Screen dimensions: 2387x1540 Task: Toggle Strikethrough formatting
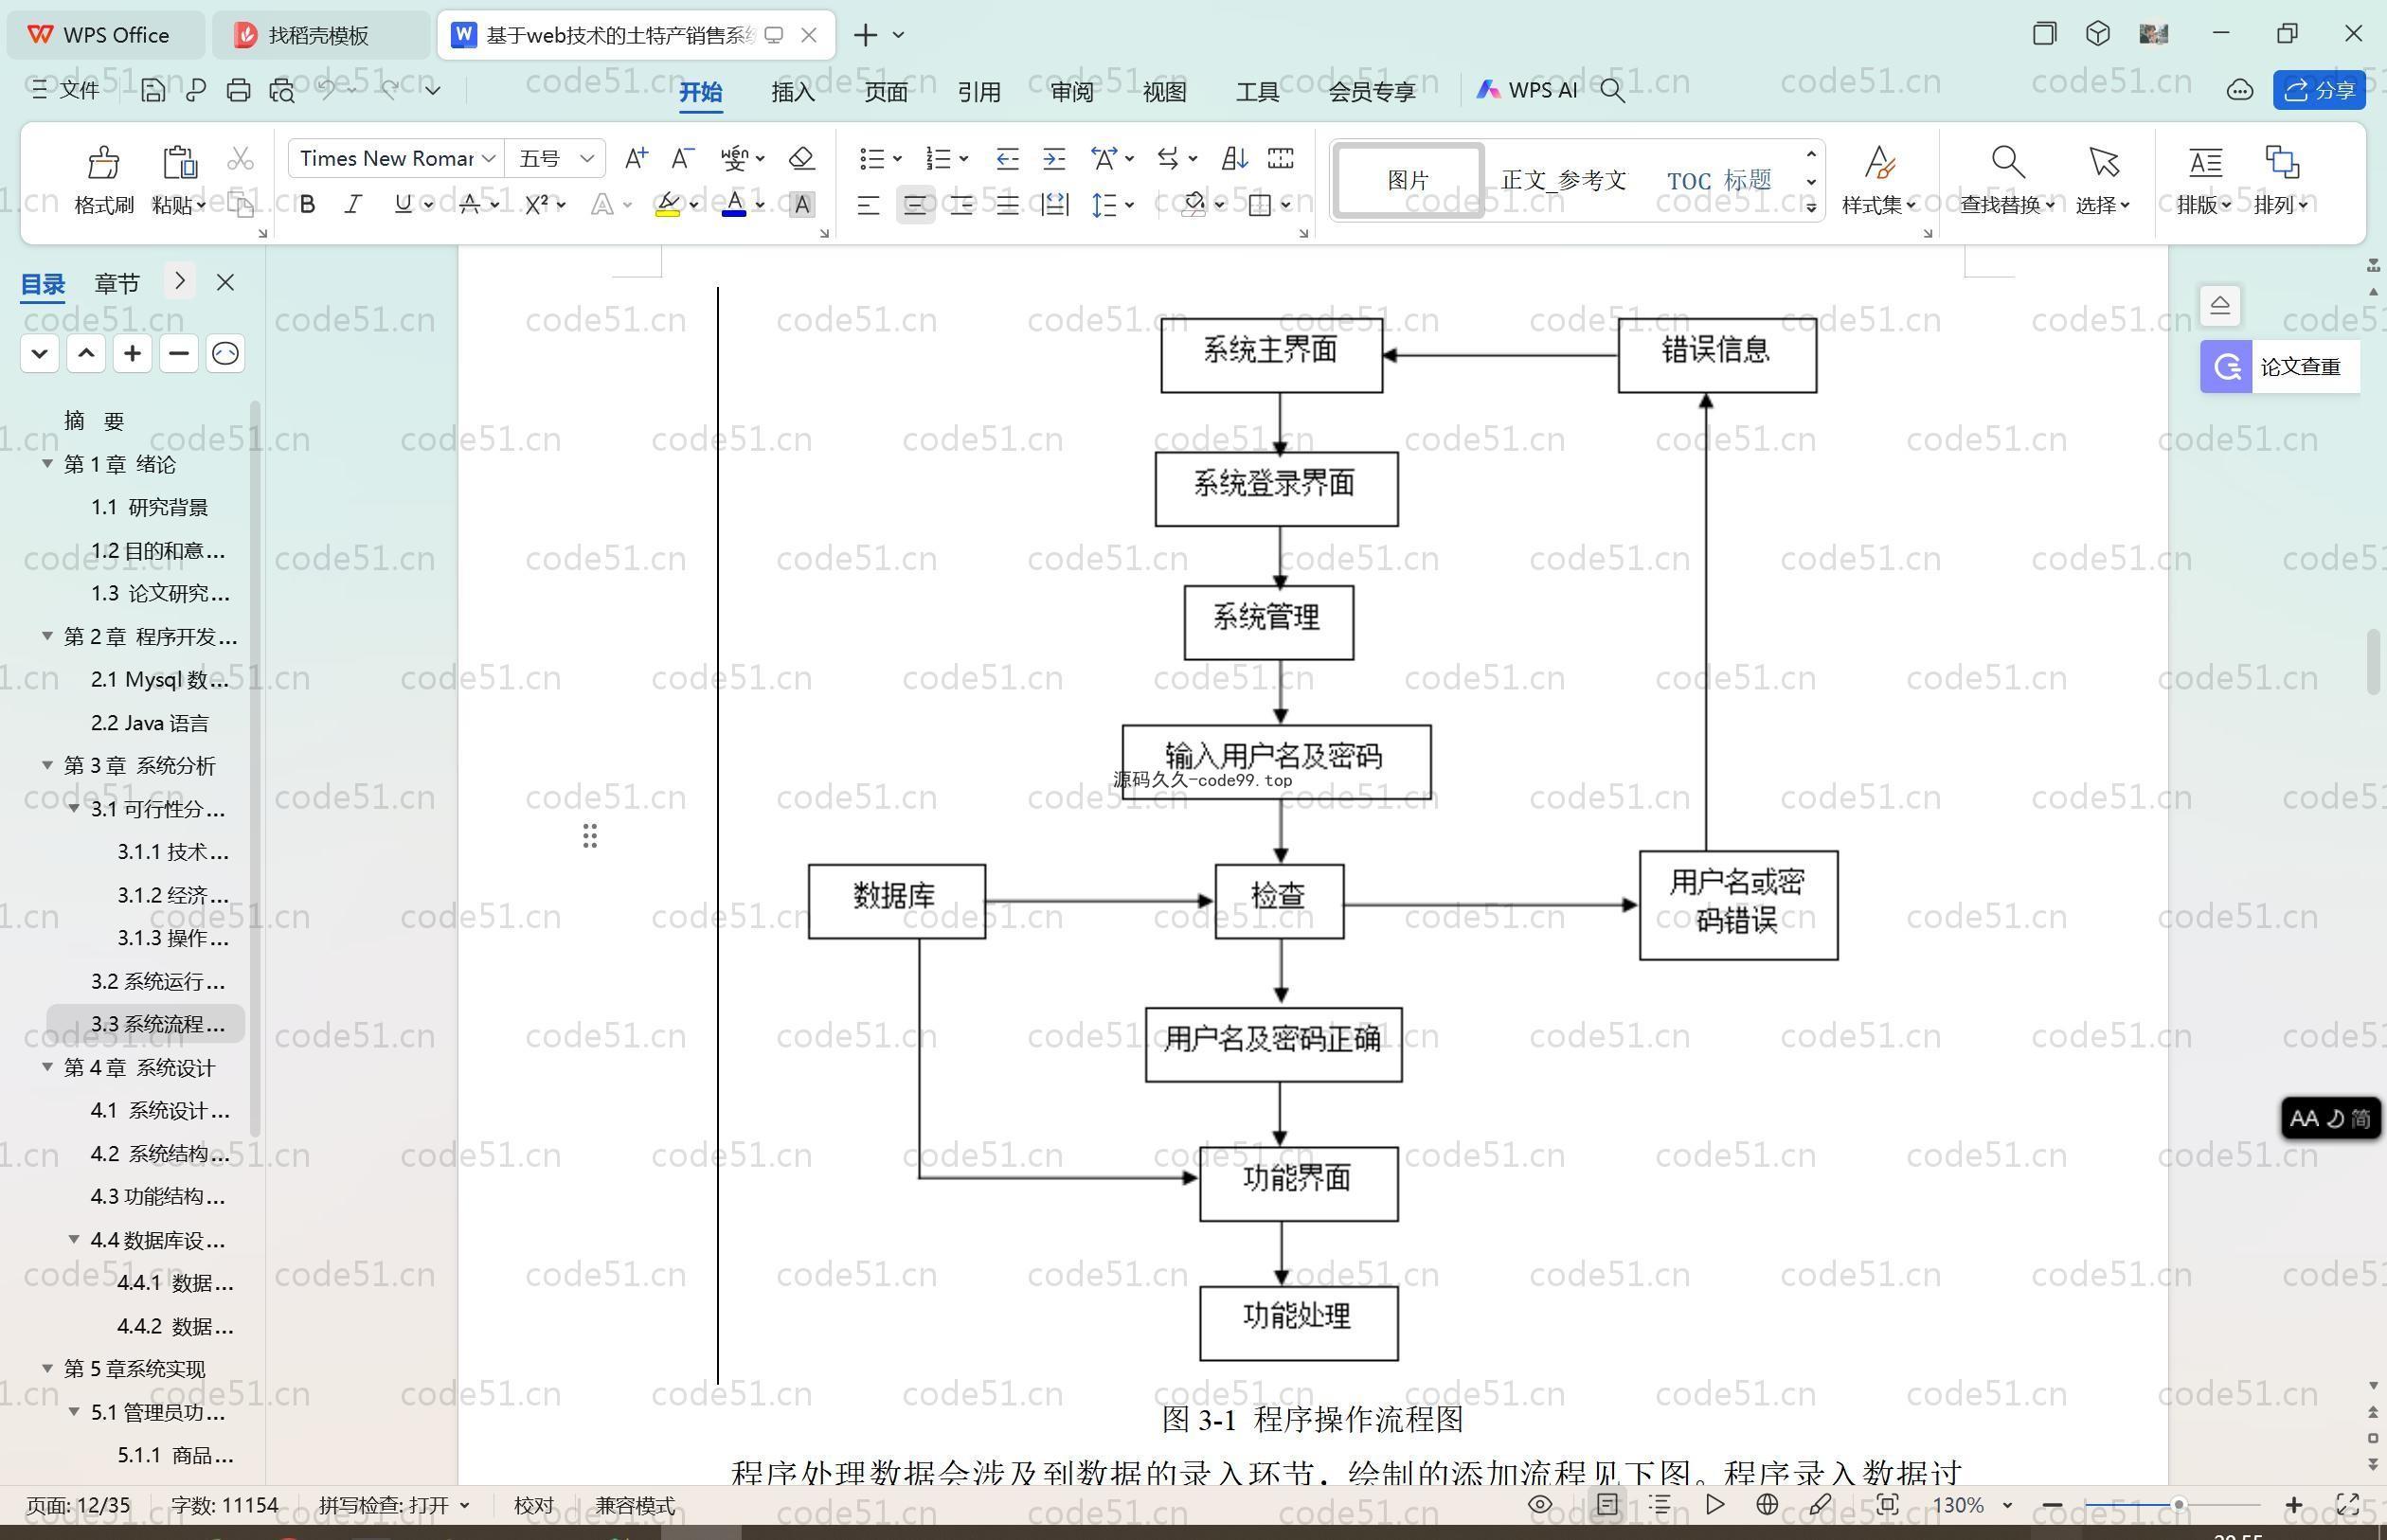click(x=469, y=205)
